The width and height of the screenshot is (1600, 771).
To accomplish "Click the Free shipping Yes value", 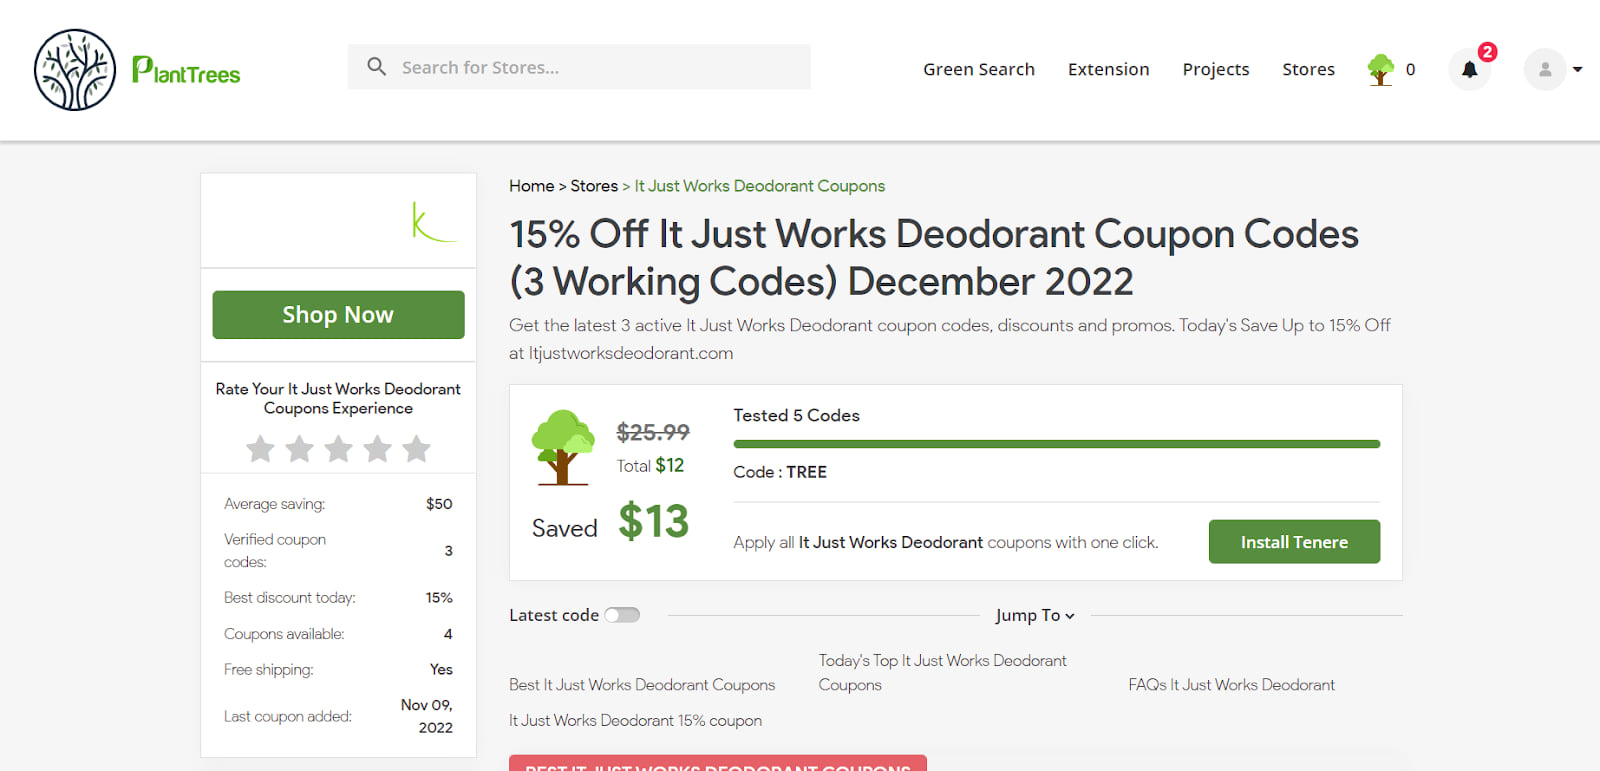I will coord(441,670).
